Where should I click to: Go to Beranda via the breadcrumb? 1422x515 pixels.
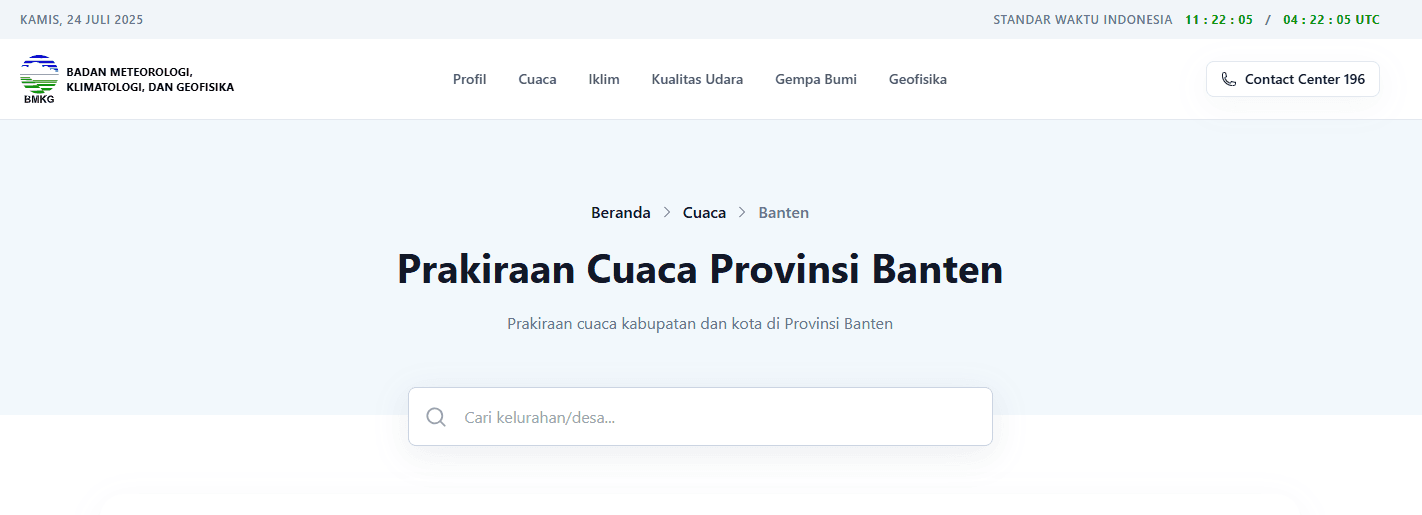pos(620,212)
